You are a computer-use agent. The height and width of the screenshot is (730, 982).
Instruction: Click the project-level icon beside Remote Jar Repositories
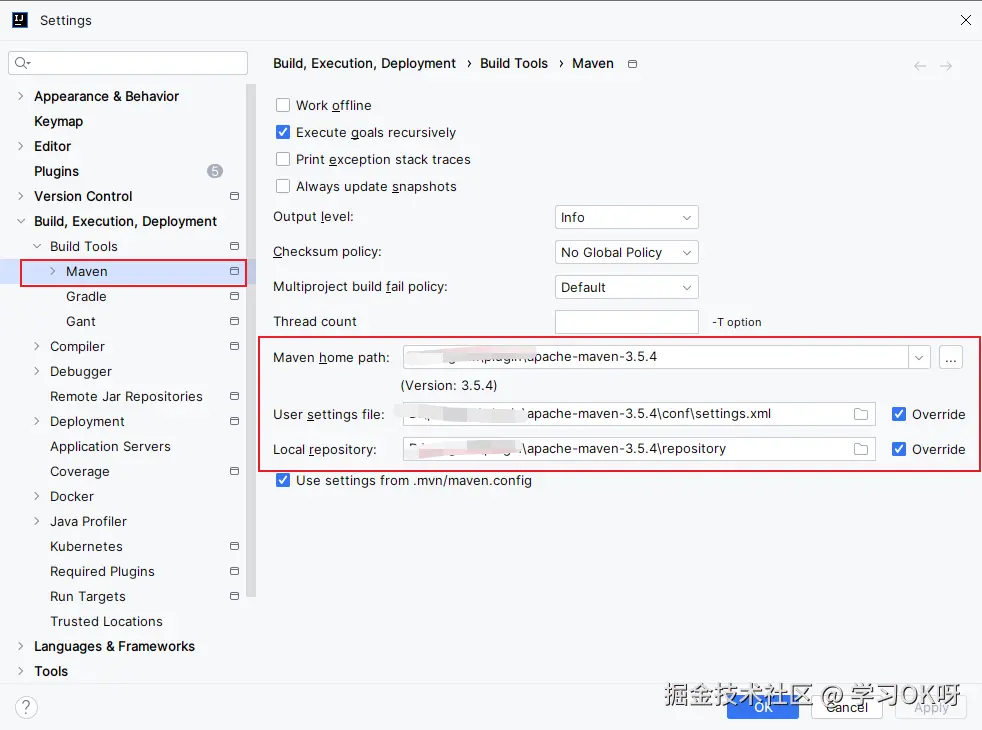point(234,396)
